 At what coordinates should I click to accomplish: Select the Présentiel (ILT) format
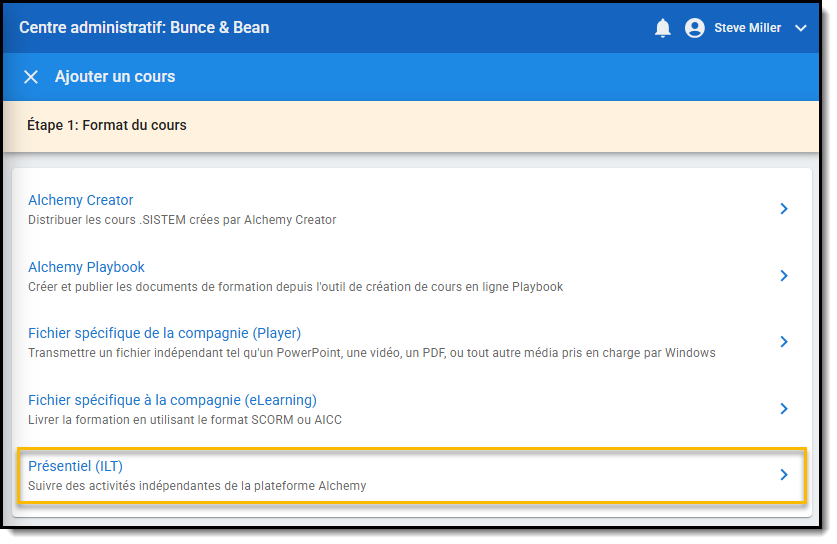76,466
